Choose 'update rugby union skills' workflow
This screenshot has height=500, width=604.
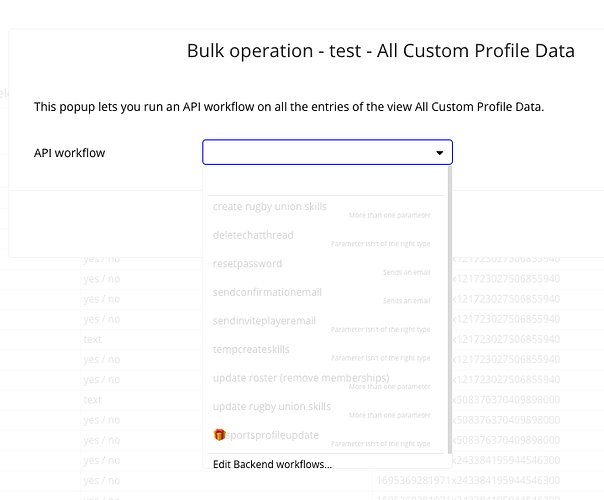[x=272, y=407]
